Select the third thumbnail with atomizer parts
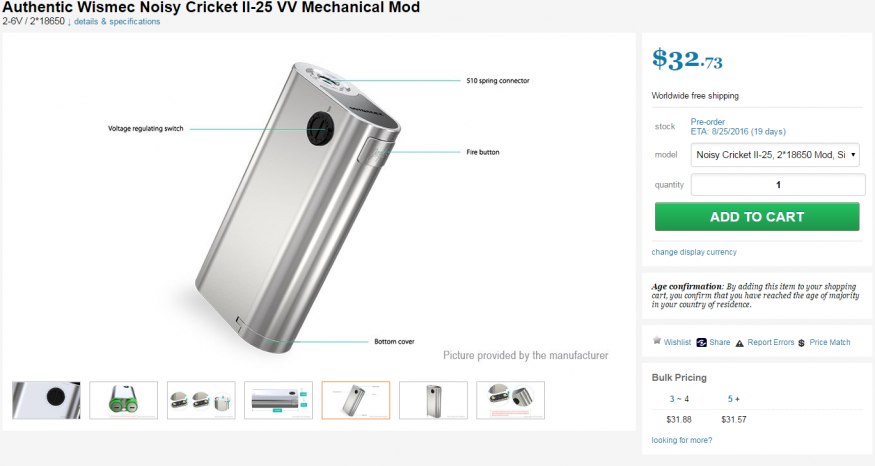875x466 pixels. [201, 400]
